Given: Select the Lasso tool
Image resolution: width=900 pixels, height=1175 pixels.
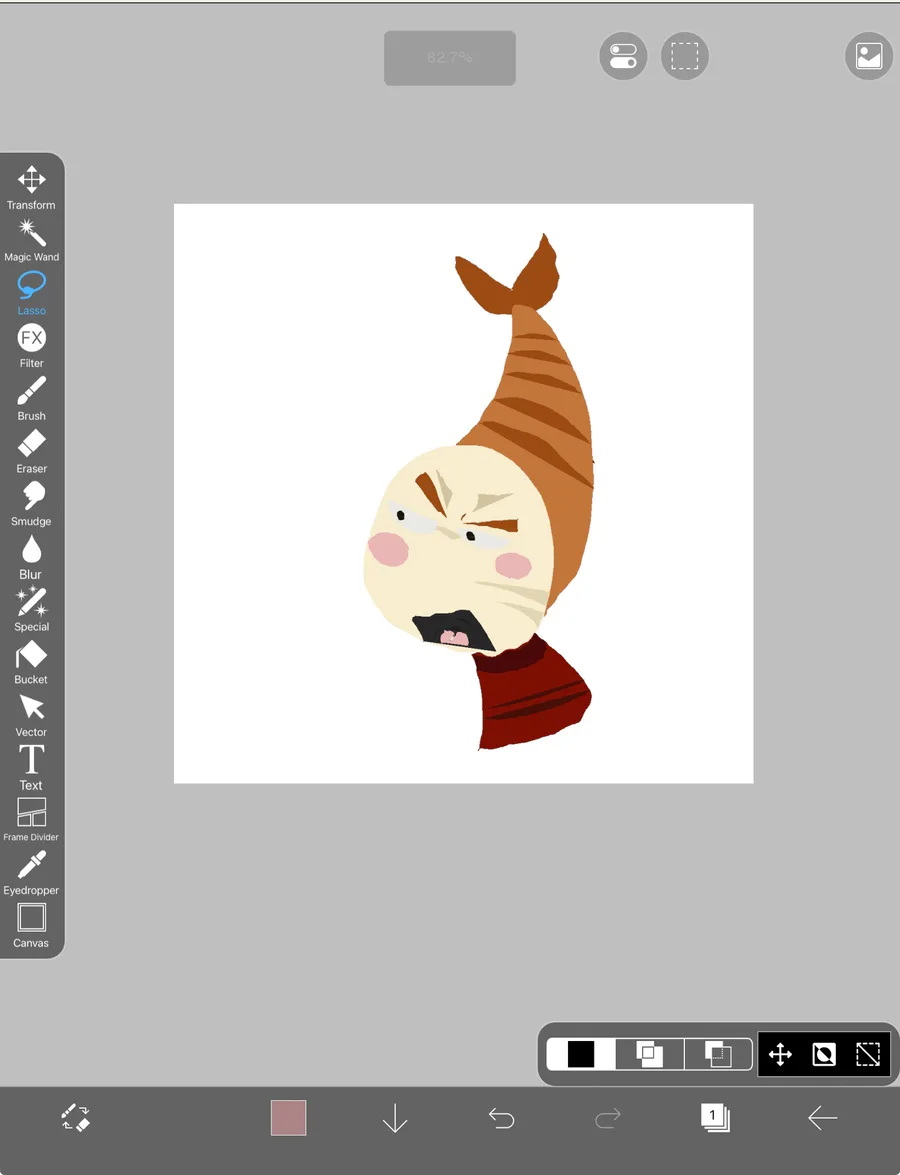Looking at the screenshot, I should (31, 294).
